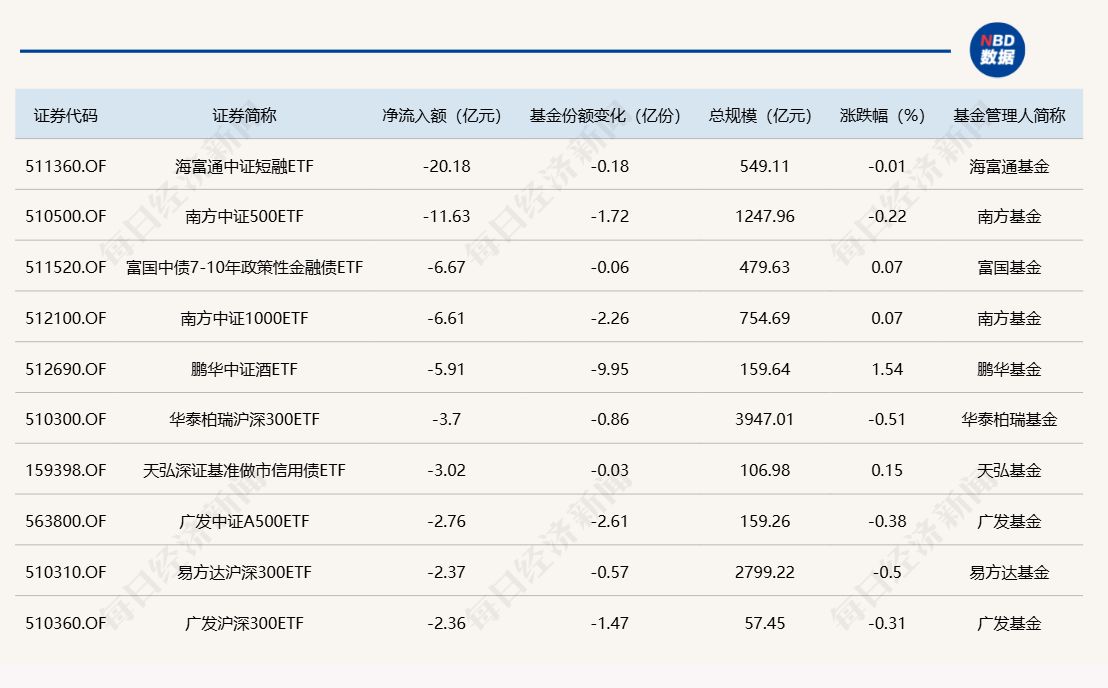This screenshot has height=688, width=1108.
Task: Click the 基金份额变化（亿份） header
Action: point(605,115)
